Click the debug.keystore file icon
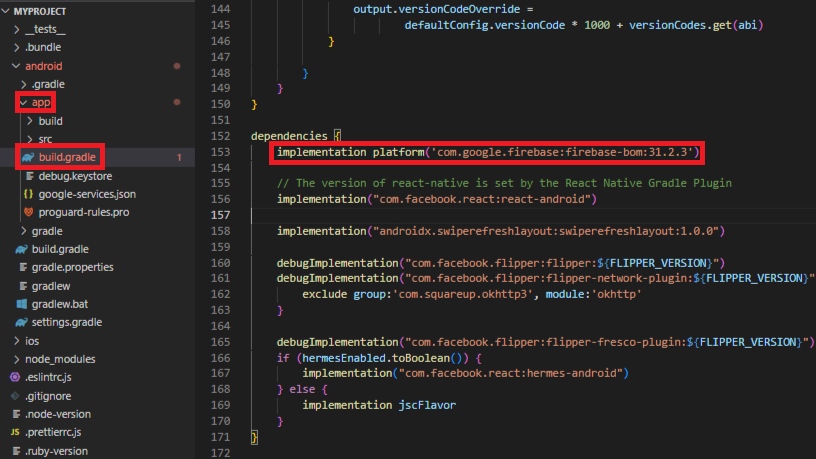This screenshot has width=816, height=459. (x=30, y=176)
